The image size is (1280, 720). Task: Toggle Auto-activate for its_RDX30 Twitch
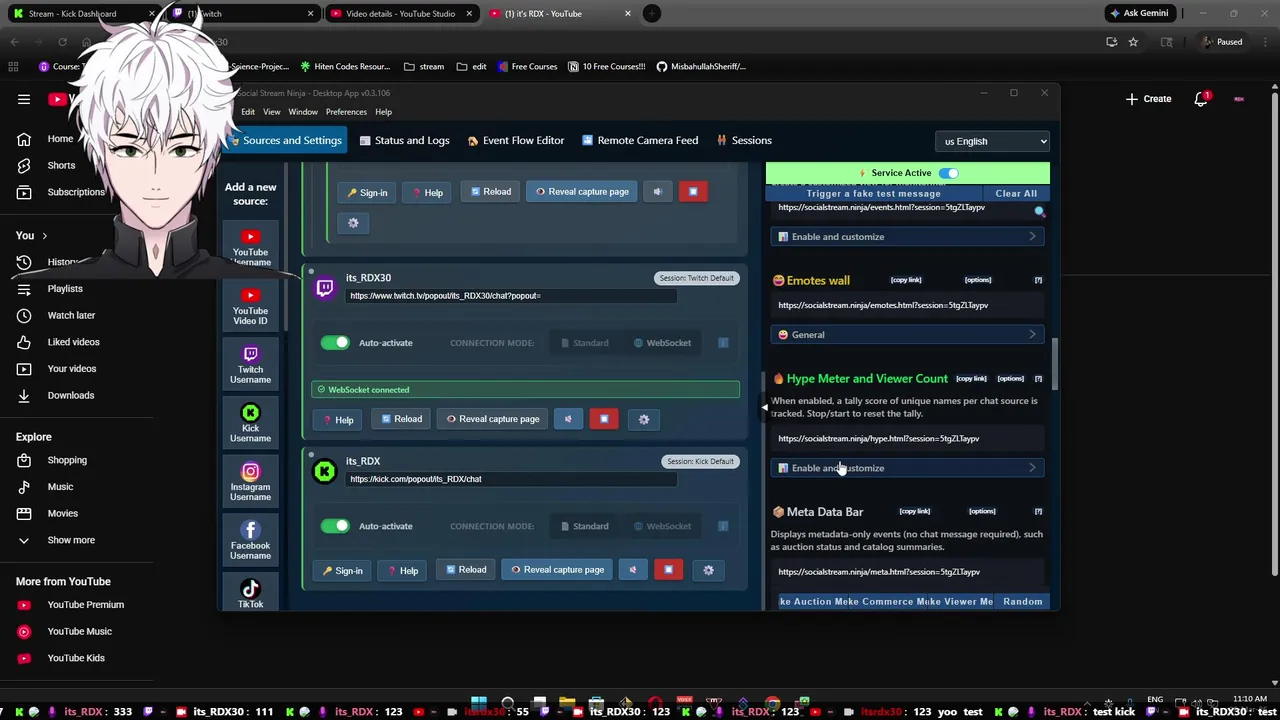(335, 343)
